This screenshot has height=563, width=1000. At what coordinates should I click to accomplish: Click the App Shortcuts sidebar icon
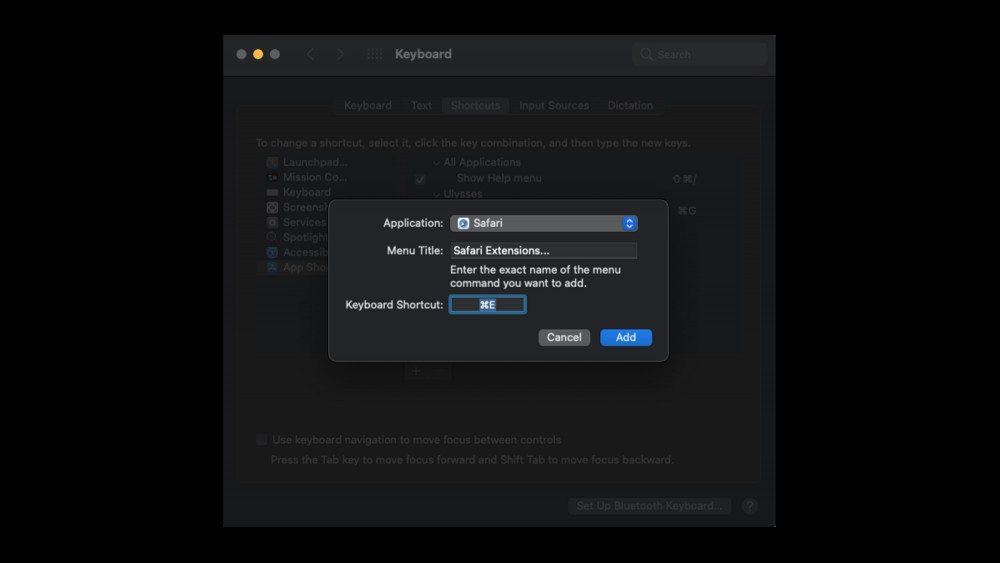[272, 267]
